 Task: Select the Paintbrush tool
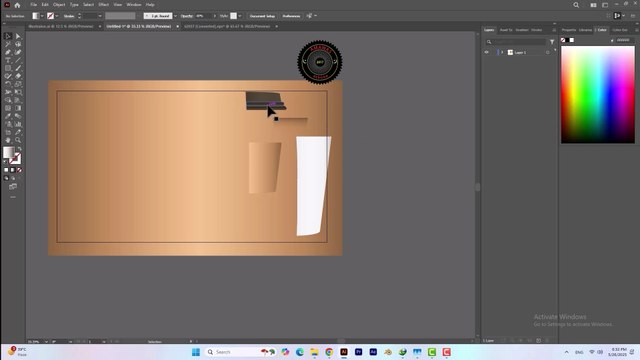coord(18,68)
